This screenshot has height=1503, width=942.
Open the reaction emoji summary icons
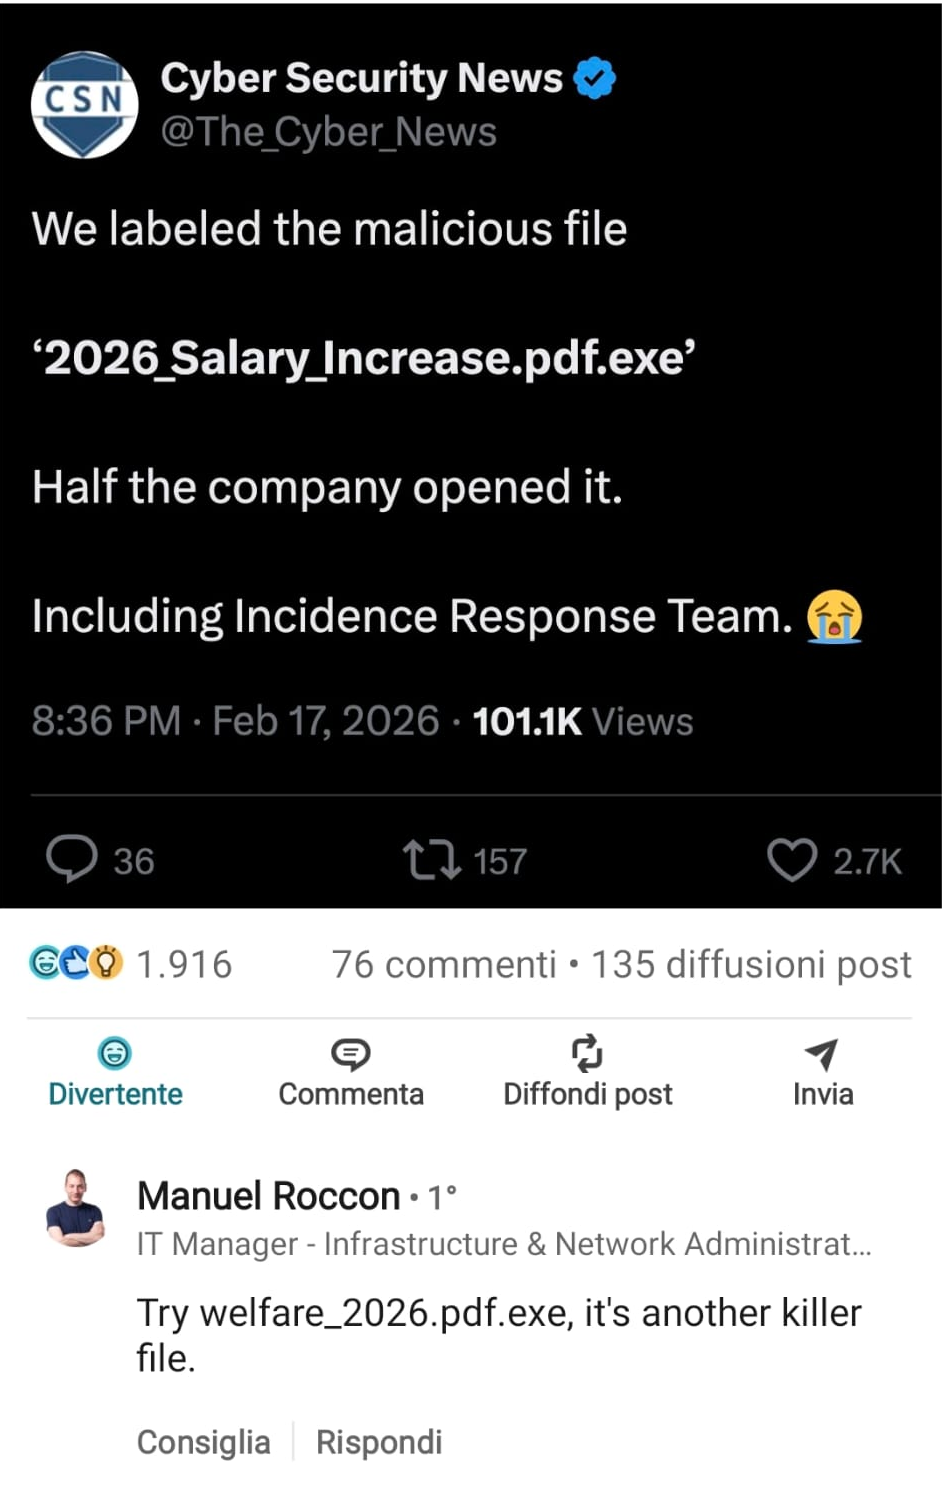tap(76, 963)
